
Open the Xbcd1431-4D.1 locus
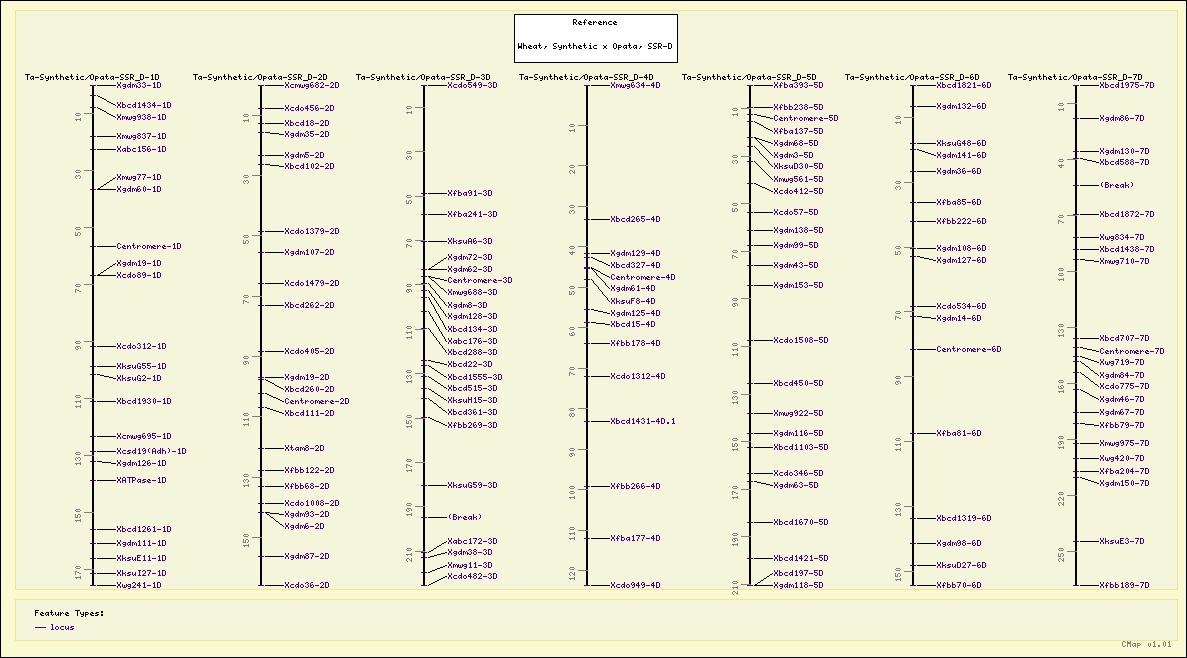[x=643, y=421]
